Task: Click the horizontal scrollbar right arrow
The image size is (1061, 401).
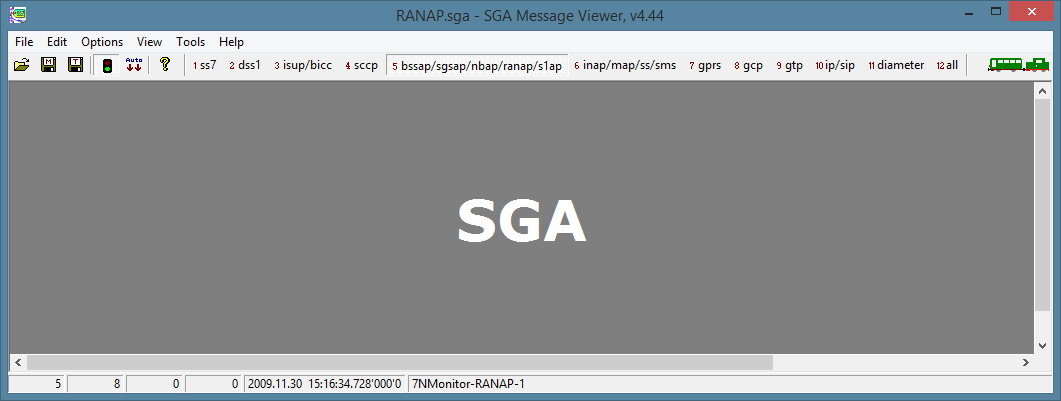Action: (x=1026, y=362)
